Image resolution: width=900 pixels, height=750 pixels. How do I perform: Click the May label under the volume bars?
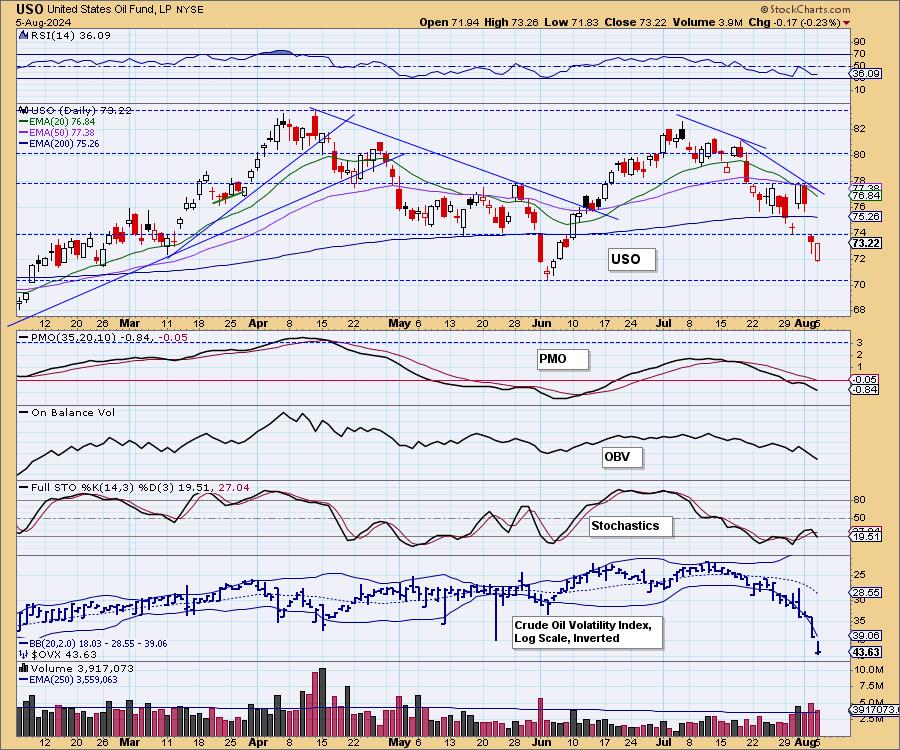pos(399,743)
